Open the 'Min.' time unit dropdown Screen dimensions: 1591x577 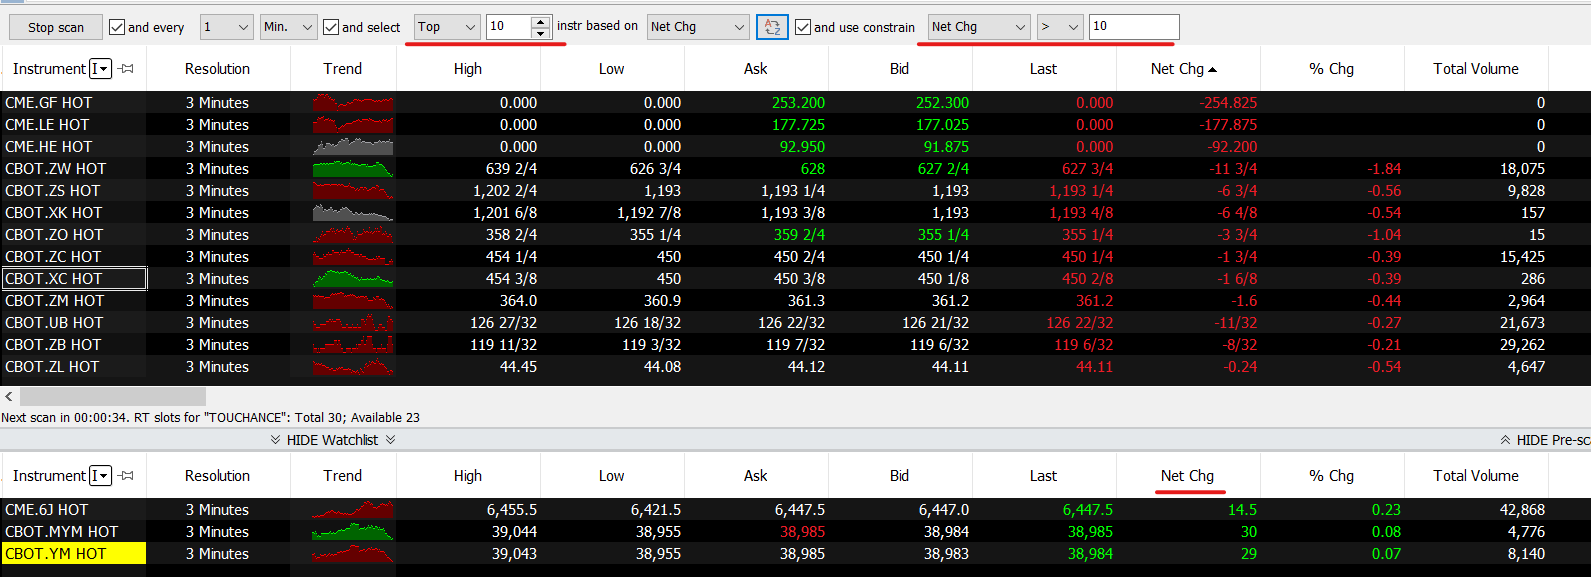[289, 27]
